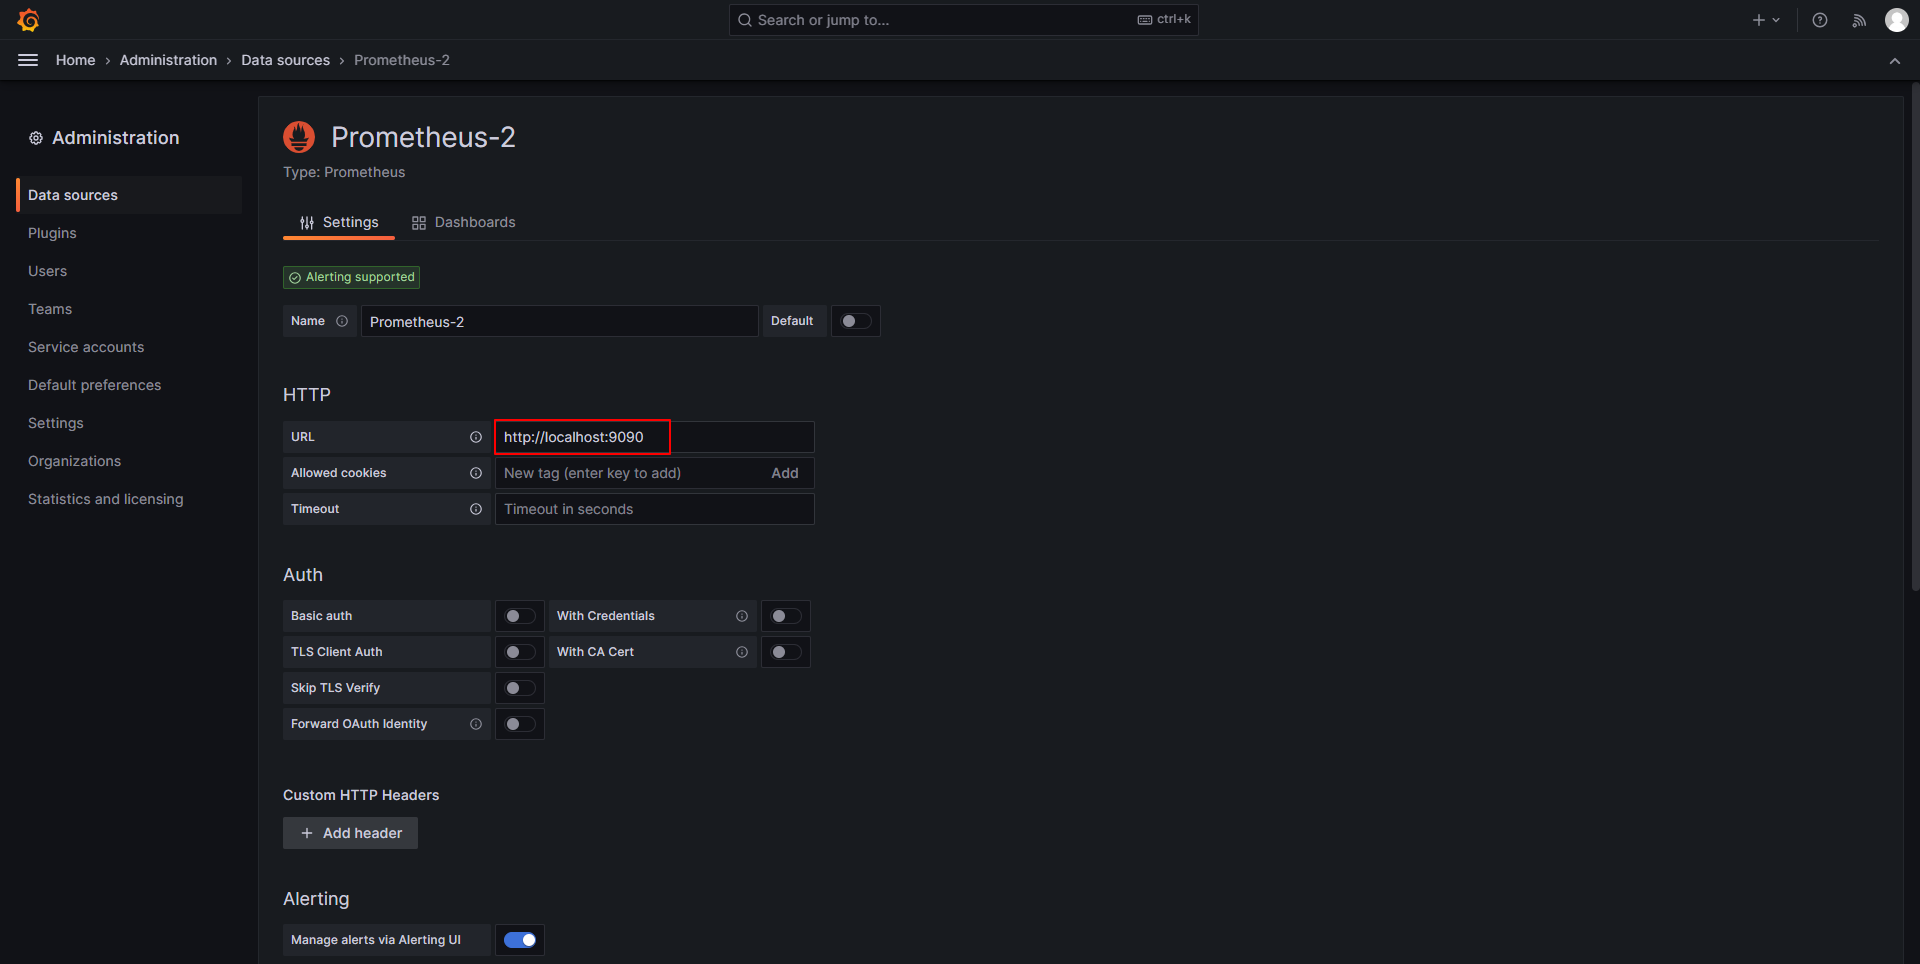
Task: Switch to the Dashboards tab
Action: click(463, 222)
